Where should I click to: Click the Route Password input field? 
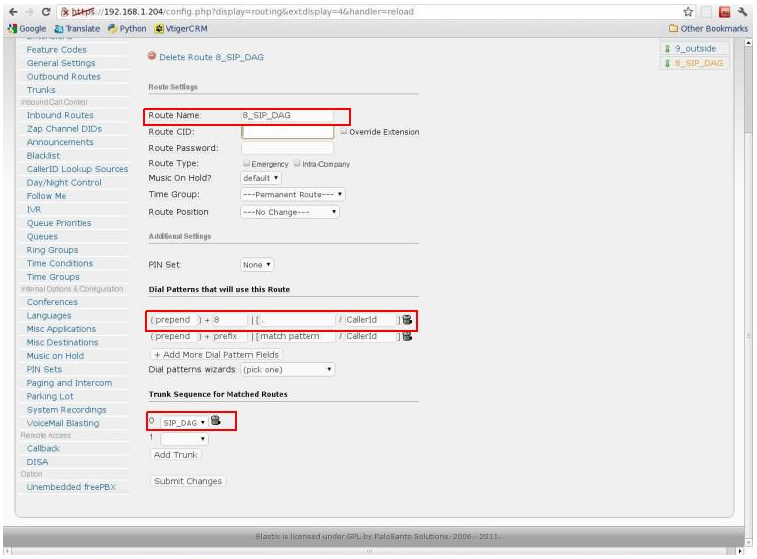[287, 148]
